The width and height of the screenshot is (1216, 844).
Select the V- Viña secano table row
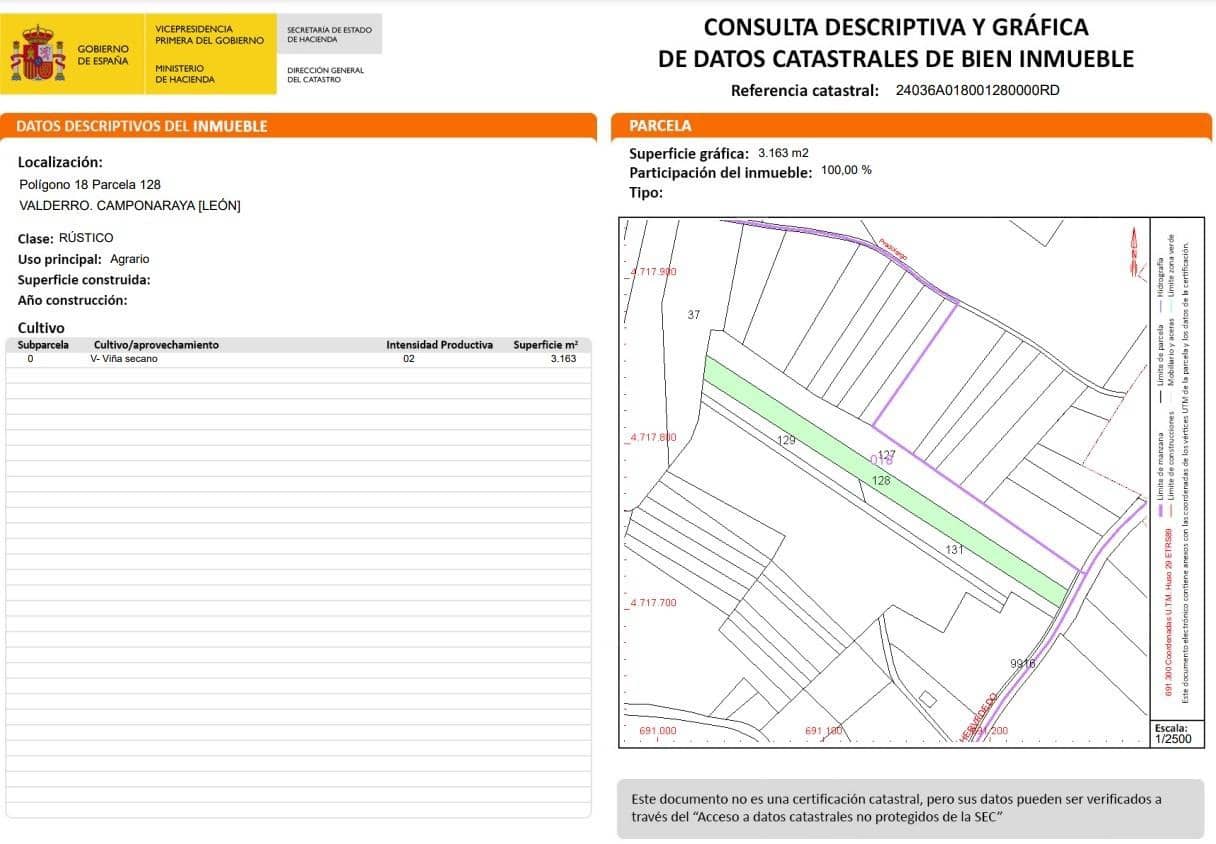click(x=298, y=358)
